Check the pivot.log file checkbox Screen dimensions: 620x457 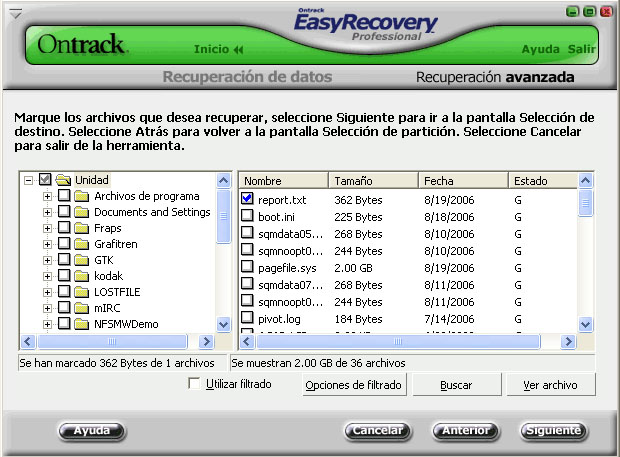[x=247, y=317]
